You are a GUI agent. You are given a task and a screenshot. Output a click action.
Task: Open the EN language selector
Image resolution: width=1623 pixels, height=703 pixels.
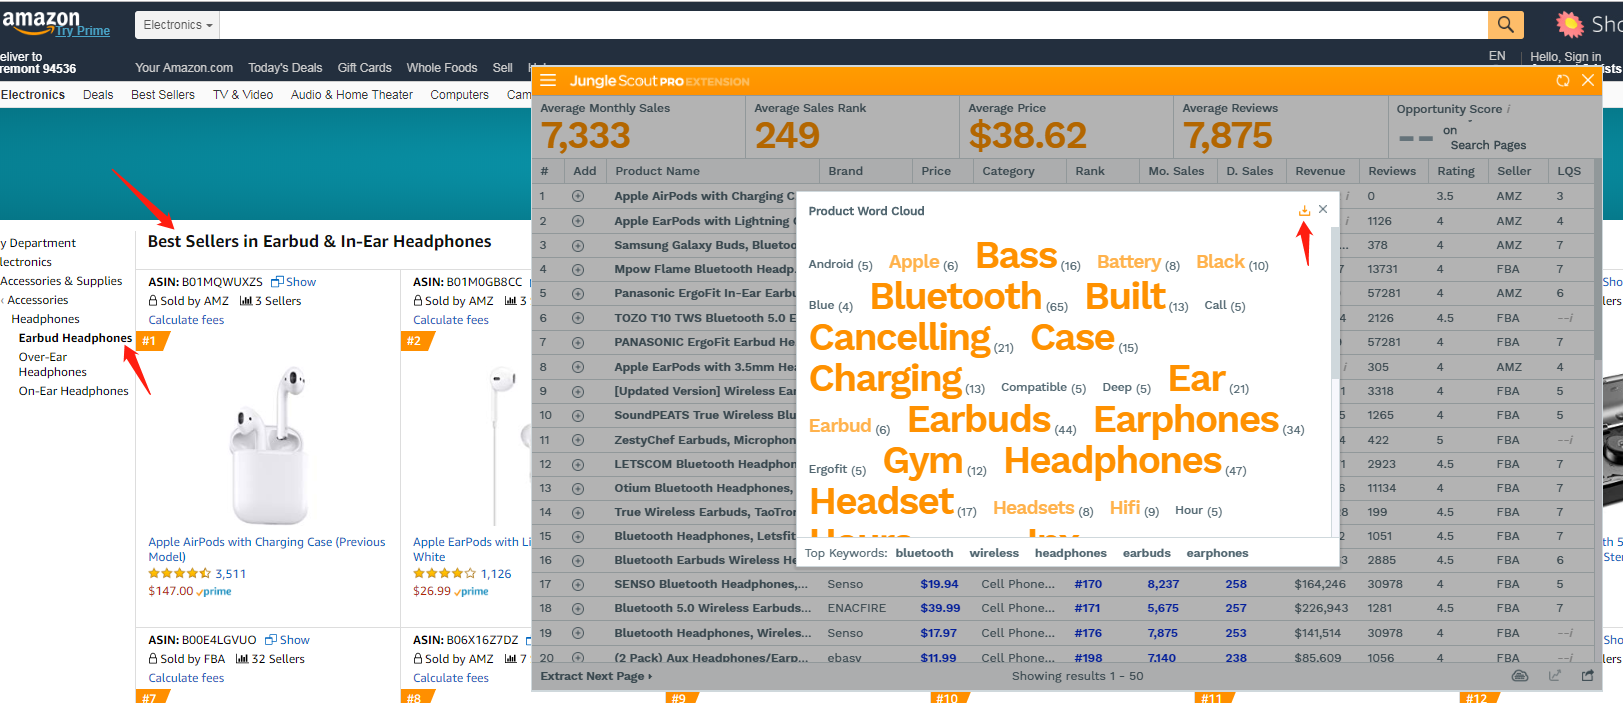click(x=1497, y=56)
